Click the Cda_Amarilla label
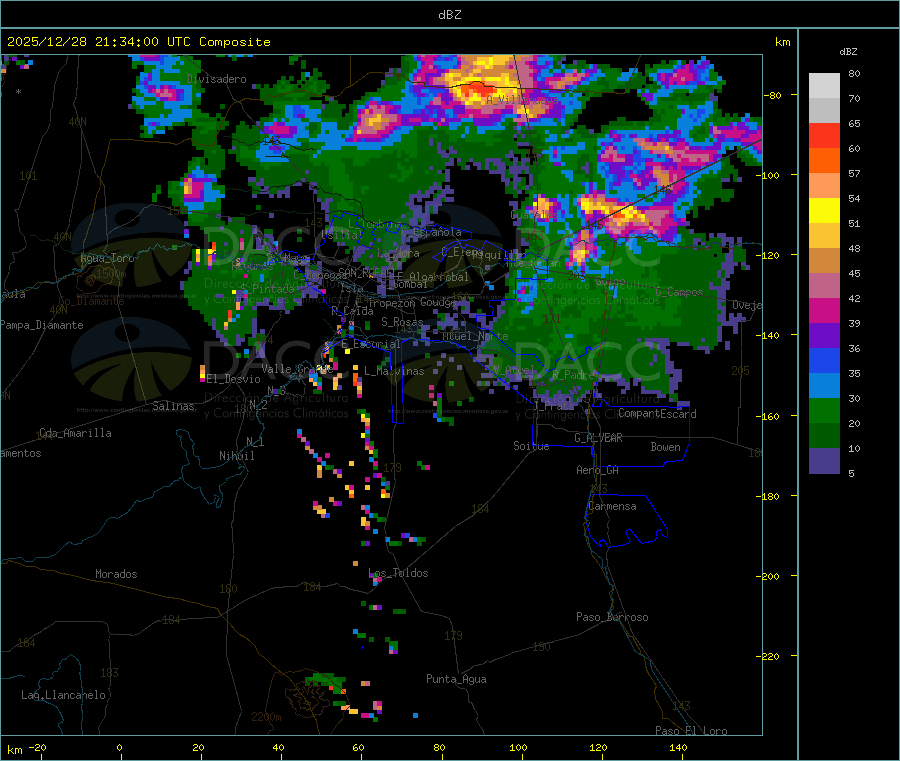The height and width of the screenshot is (761, 900). point(75,433)
